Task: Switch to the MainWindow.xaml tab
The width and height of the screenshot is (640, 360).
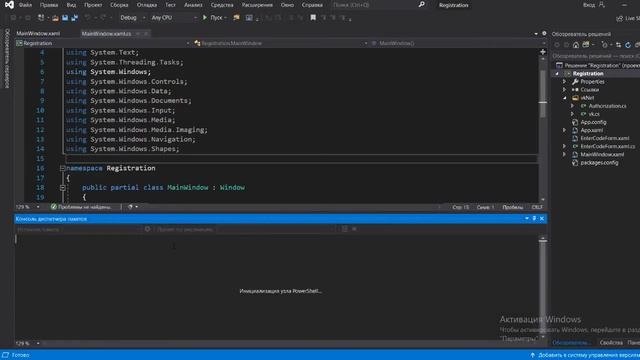Action: [x=38, y=33]
